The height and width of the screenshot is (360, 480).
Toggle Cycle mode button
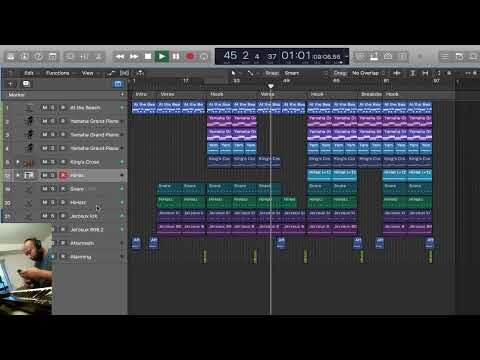click(x=204, y=57)
